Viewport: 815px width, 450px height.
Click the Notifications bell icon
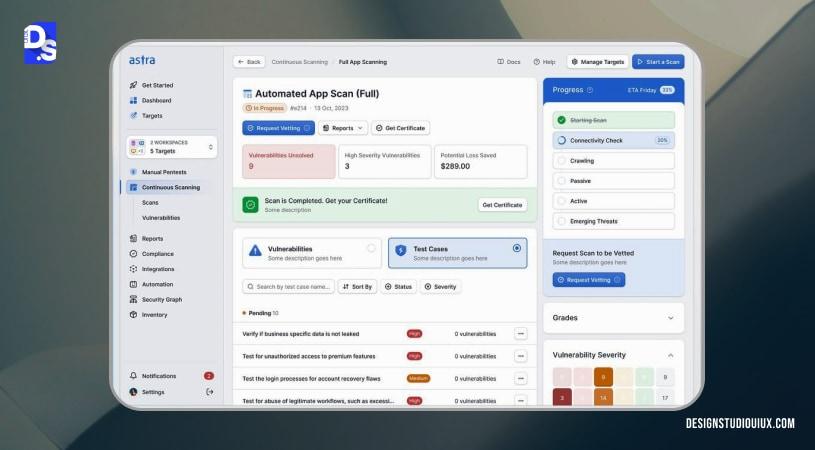pos(133,376)
